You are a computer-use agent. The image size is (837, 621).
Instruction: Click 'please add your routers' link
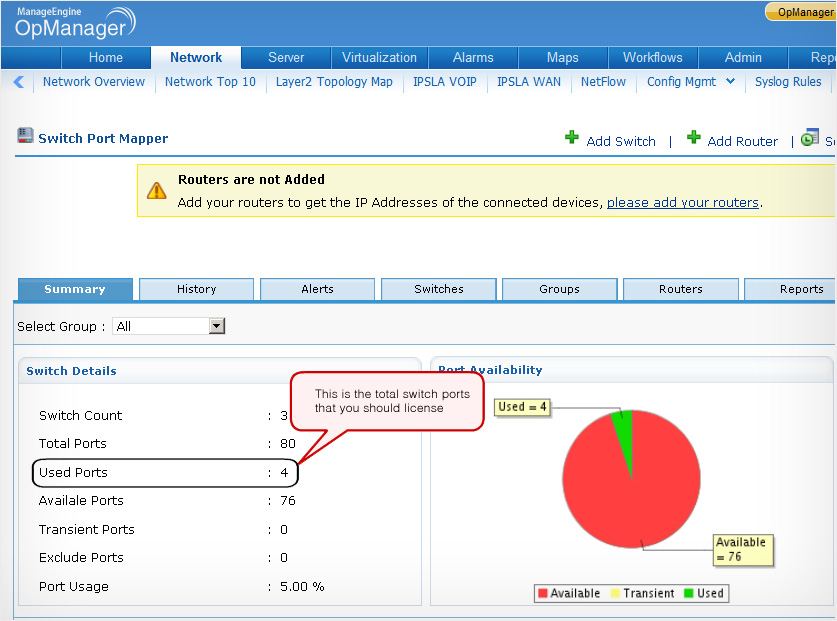pyautogui.click(x=683, y=202)
